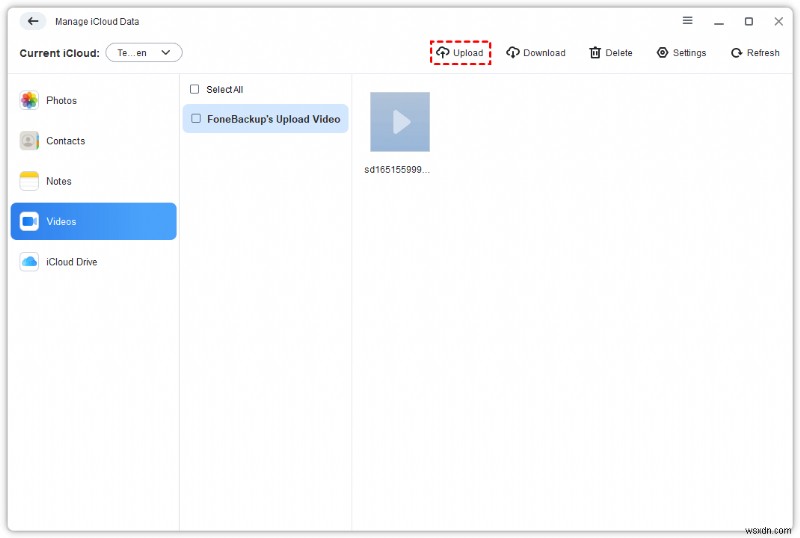Close the Manage iCloud Data window
800x538 pixels.
[x=778, y=21]
